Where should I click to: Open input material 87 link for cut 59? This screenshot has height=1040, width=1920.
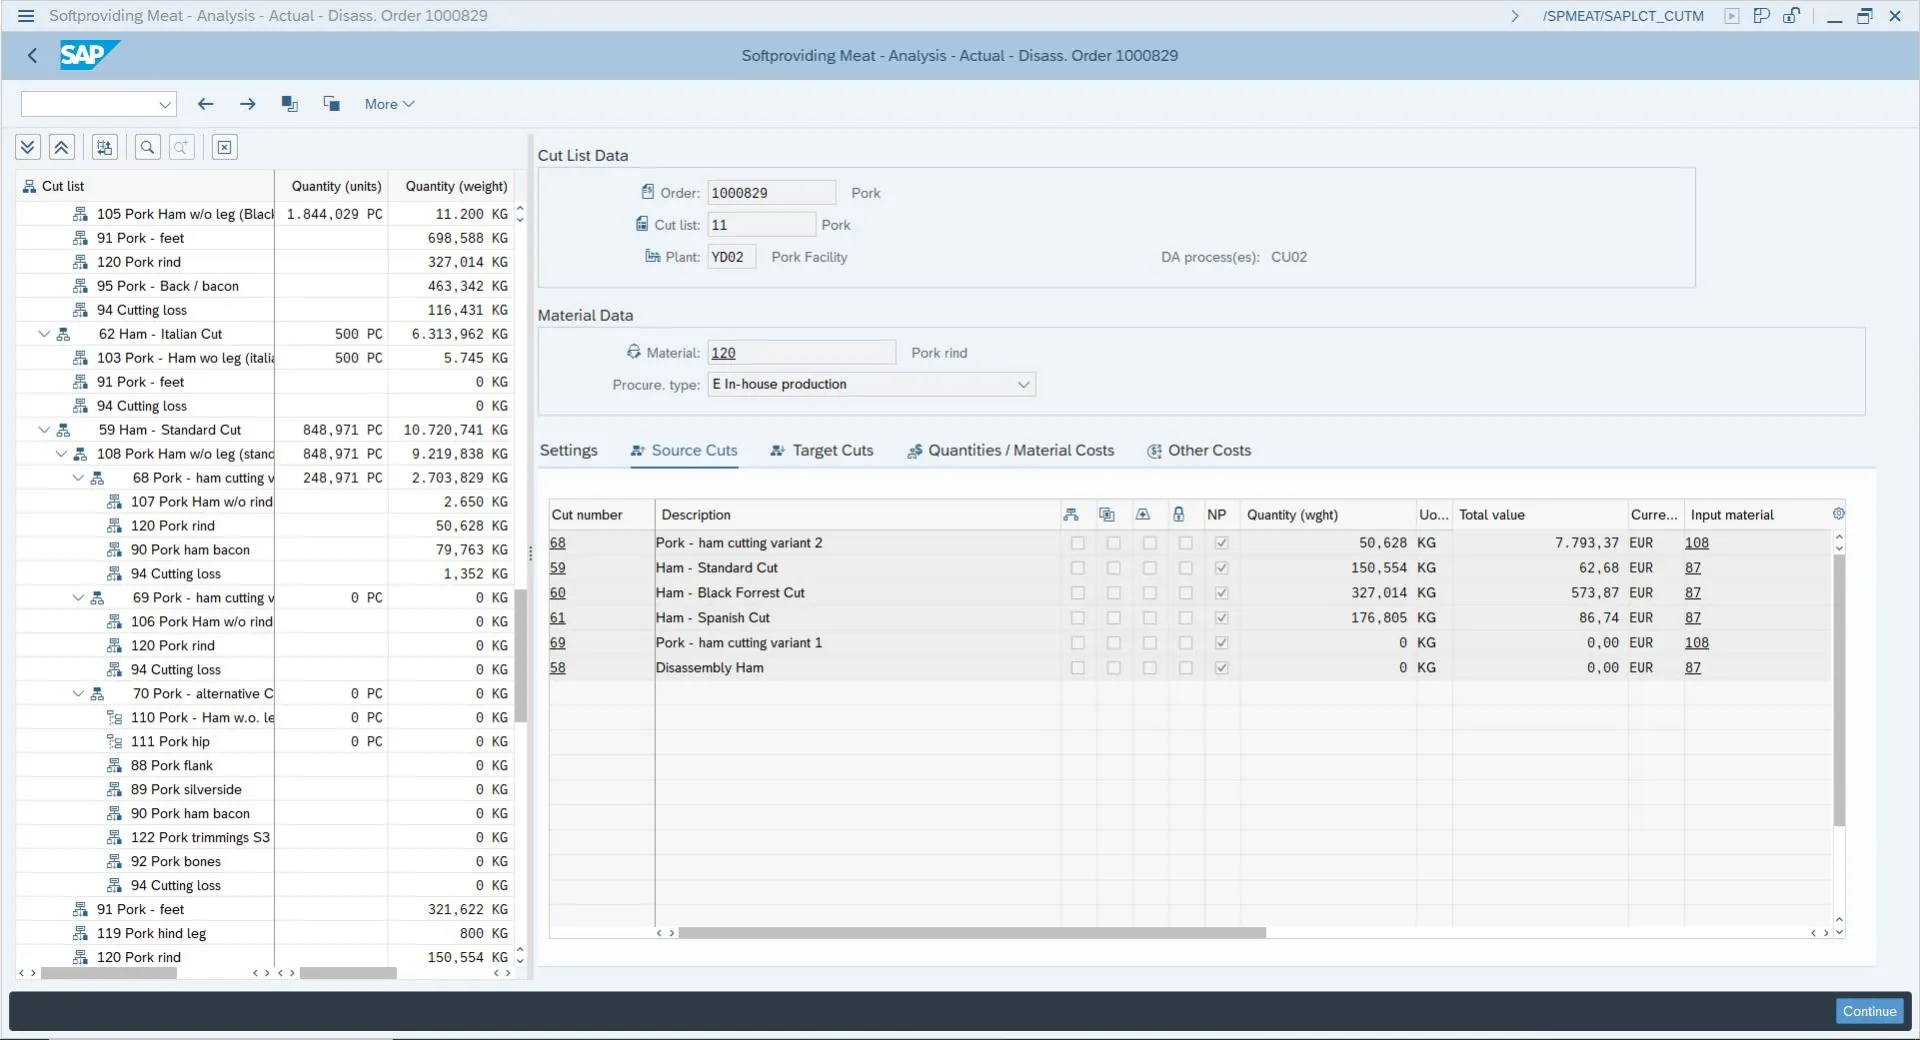[x=1692, y=568]
